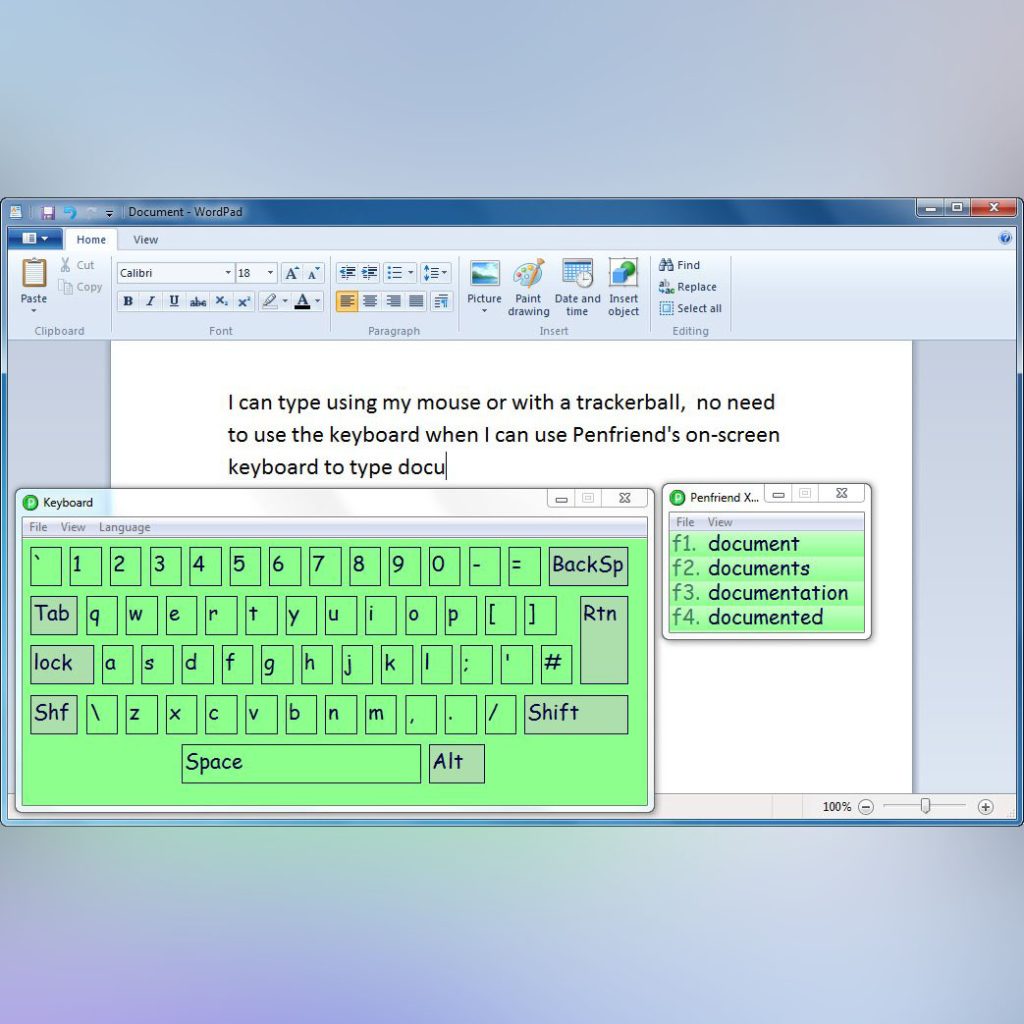Apply text highlight color
This screenshot has height=1024, width=1024.
pos(269,301)
